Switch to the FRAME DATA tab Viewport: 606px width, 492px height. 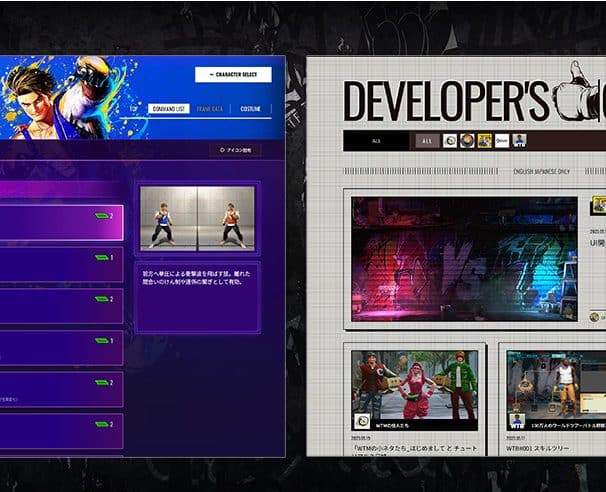point(209,109)
